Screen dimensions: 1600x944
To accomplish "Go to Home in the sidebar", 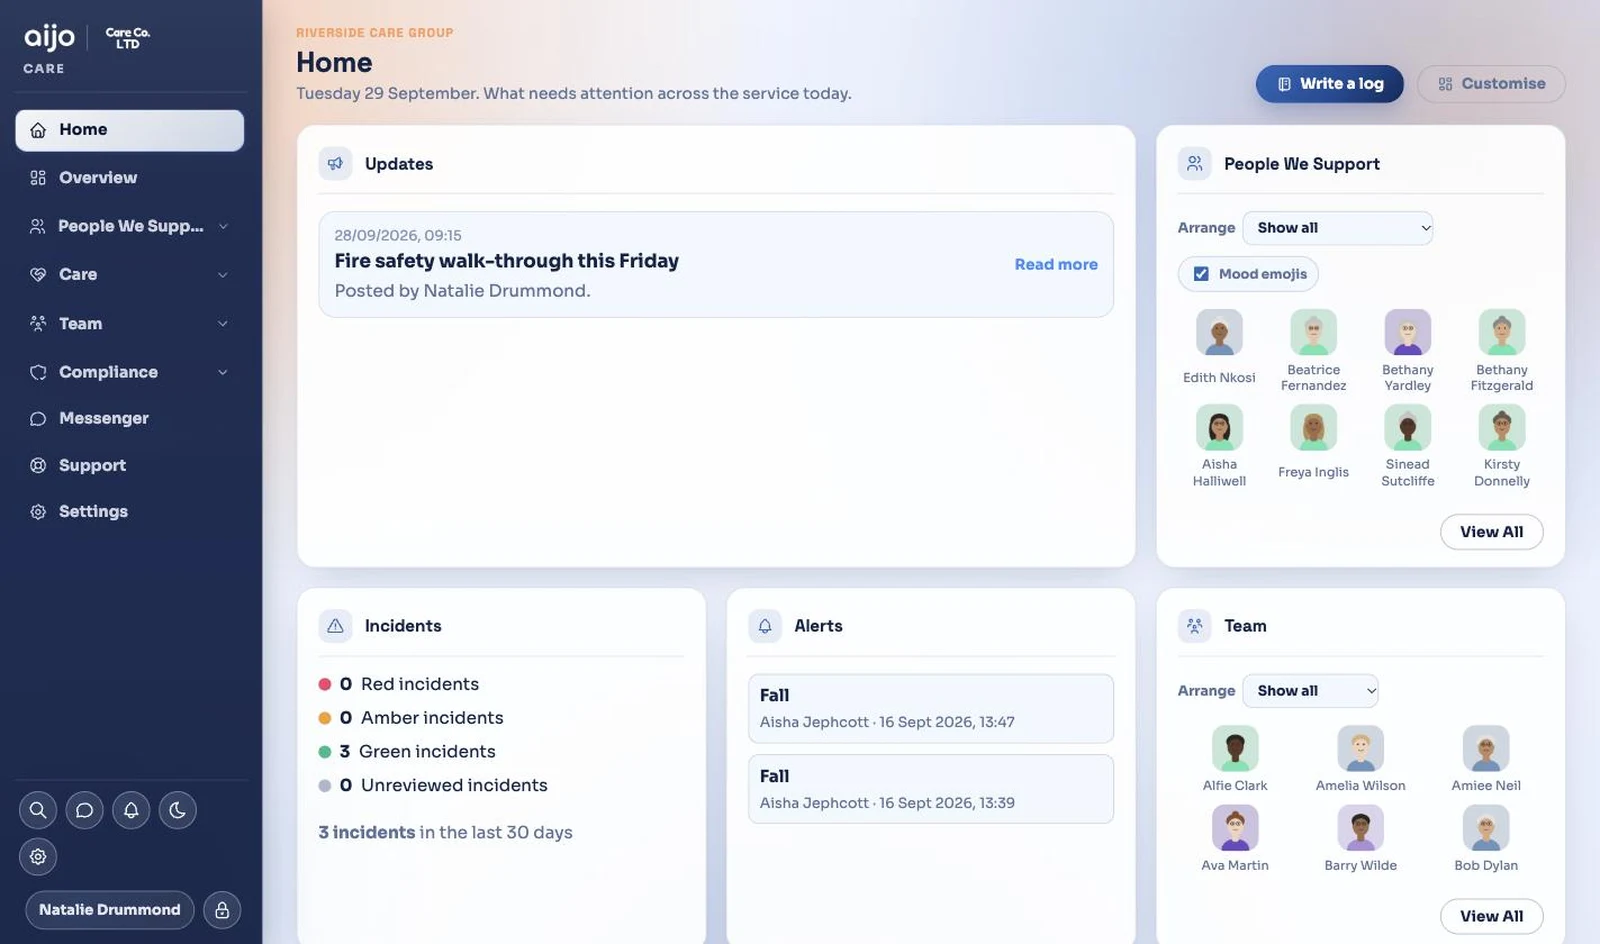I will point(130,130).
